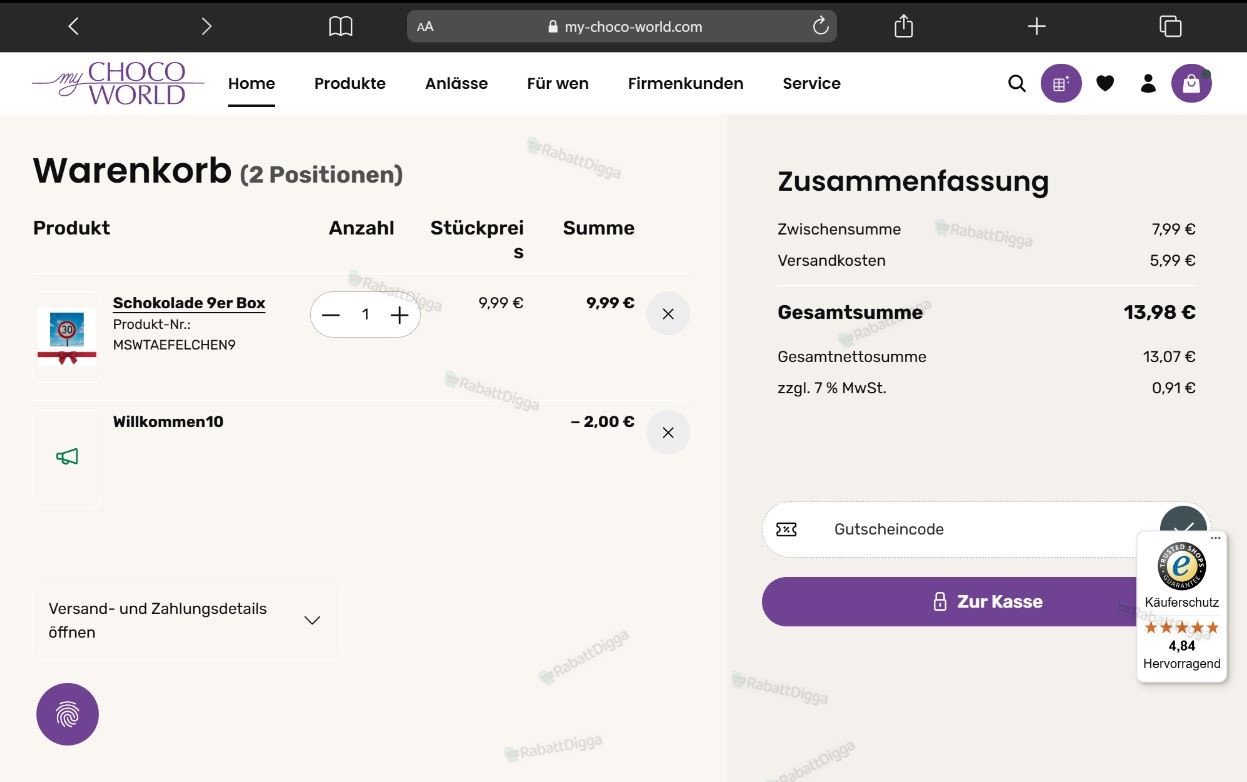This screenshot has height=782, width=1247.
Task: Select the Home menu item
Action: 251,84
